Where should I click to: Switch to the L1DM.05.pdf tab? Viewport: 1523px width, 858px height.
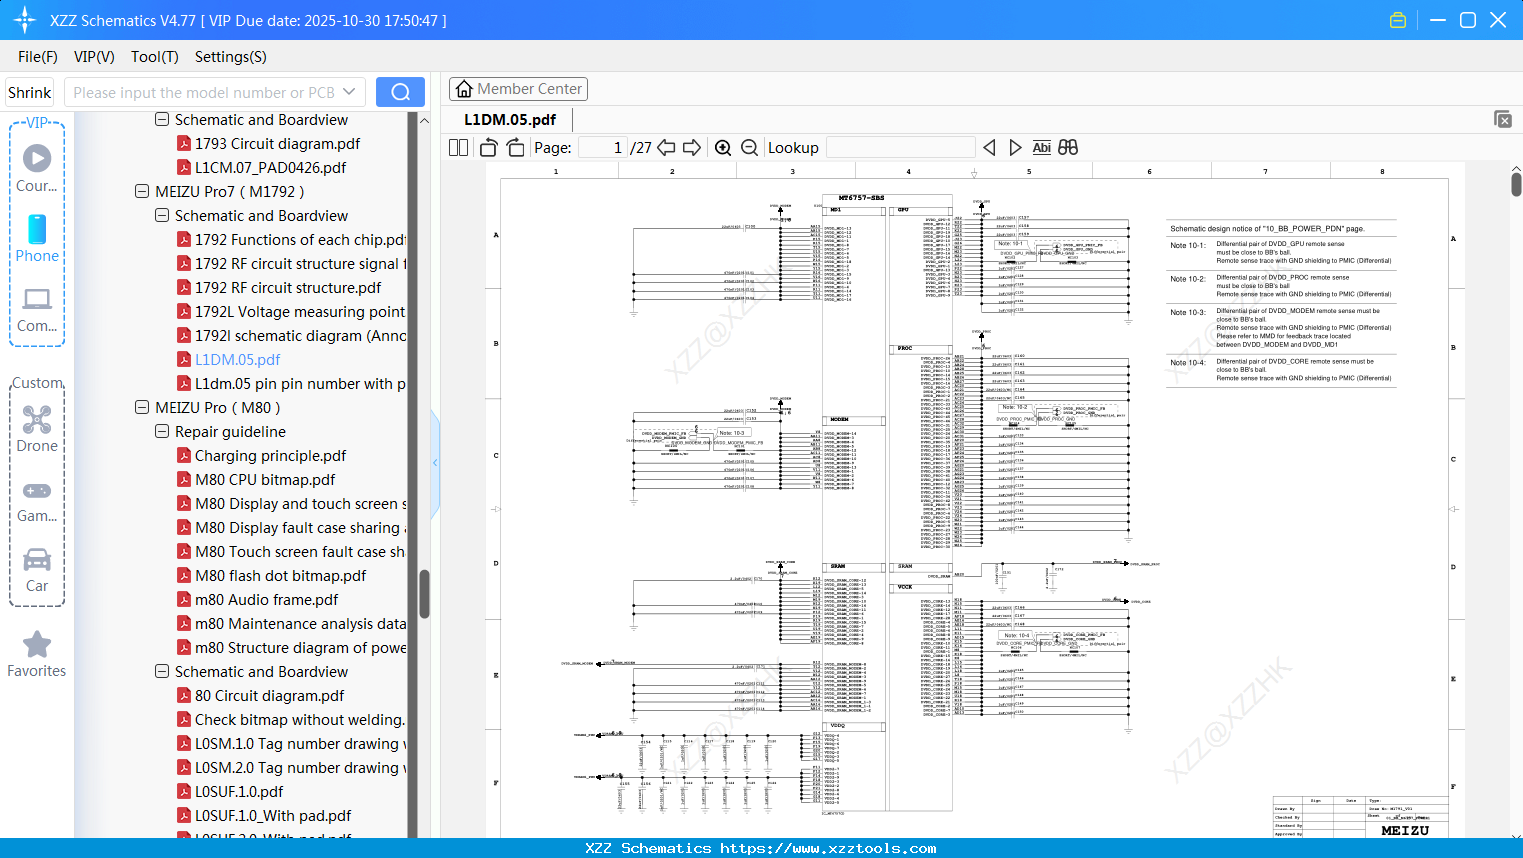[x=510, y=120]
